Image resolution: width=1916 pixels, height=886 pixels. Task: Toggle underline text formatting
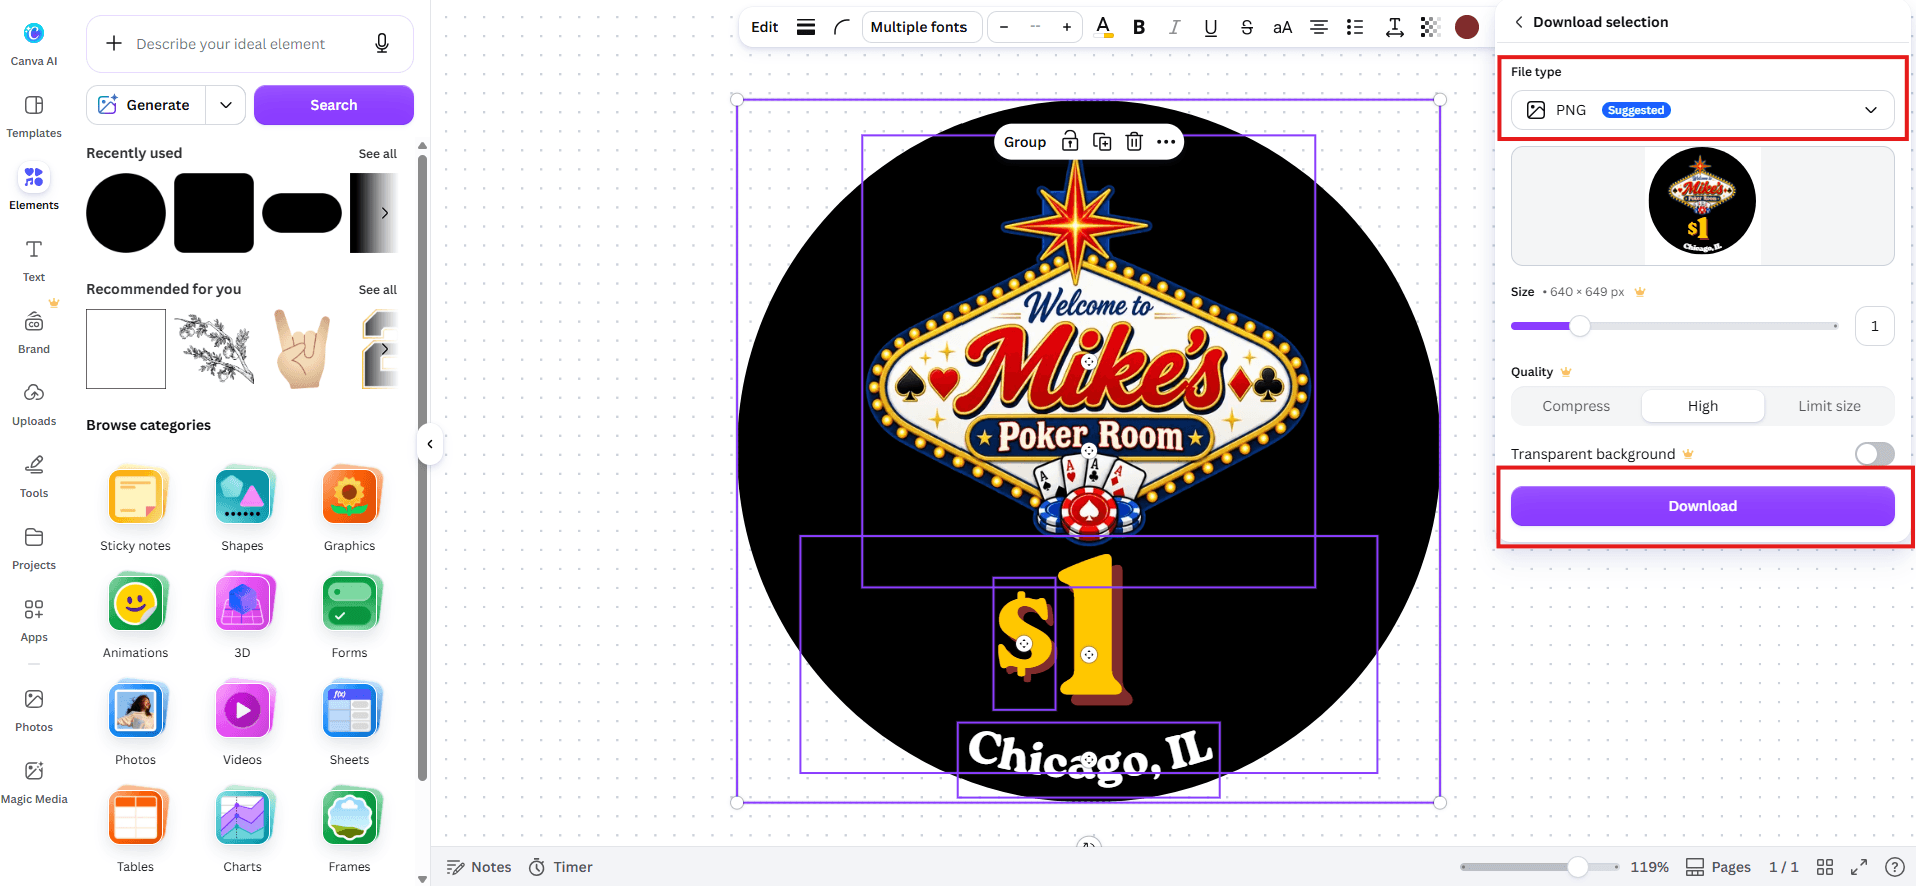pyautogui.click(x=1211, y=27)
